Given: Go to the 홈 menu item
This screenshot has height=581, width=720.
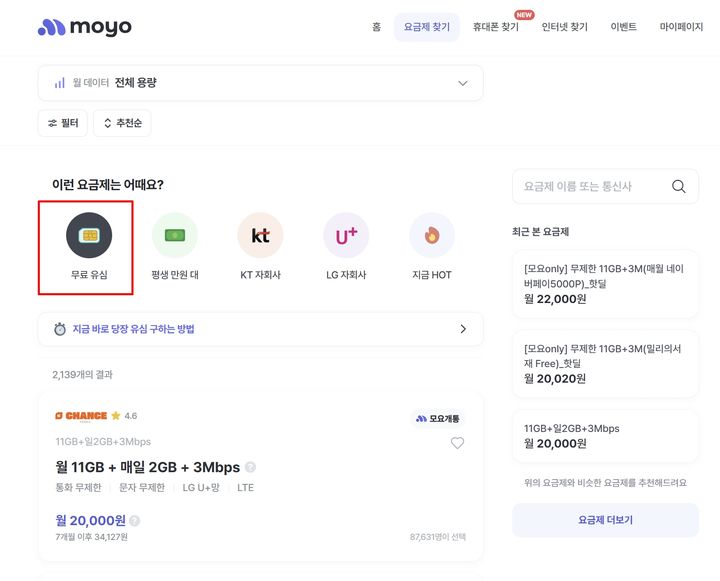Looking at the screenshot, I should (x=376, y=27).
